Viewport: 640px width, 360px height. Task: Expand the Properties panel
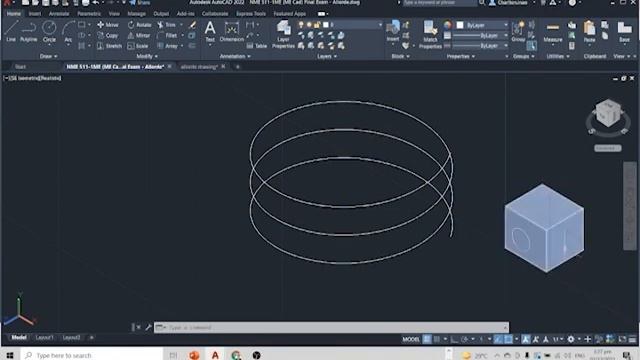[x=461, y=56]
